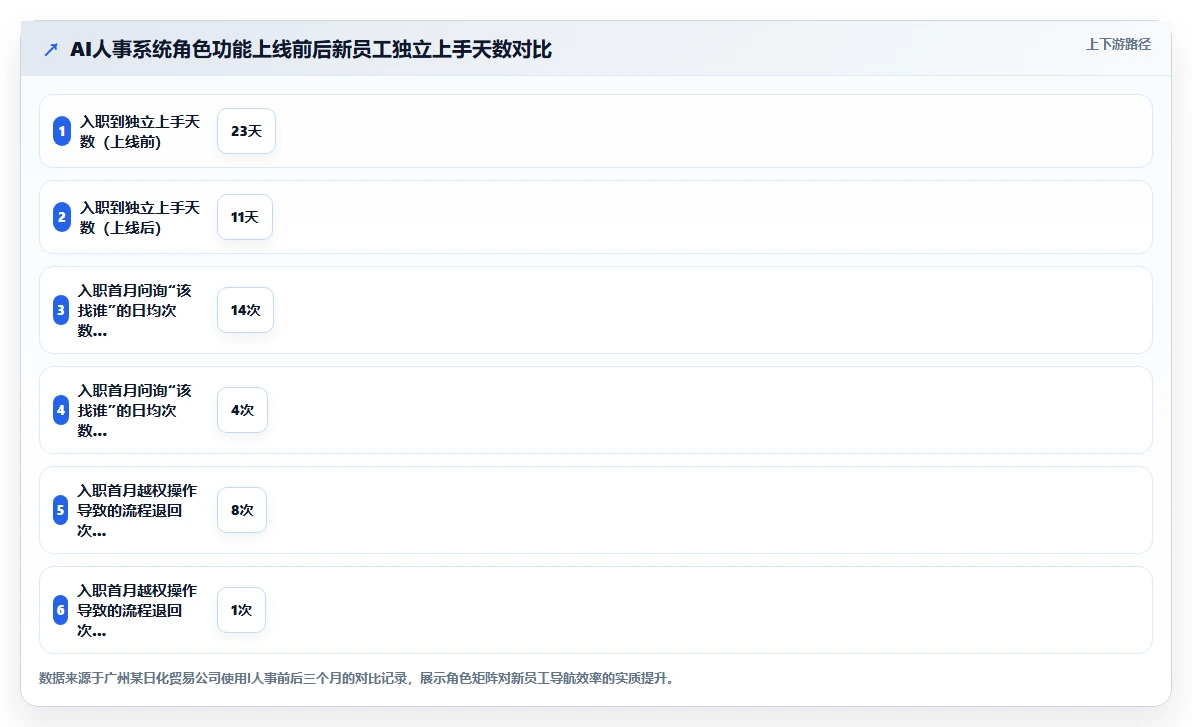1192x727 pixels.
Task: Click the 1次 value chip
Action: pos(242,610)
